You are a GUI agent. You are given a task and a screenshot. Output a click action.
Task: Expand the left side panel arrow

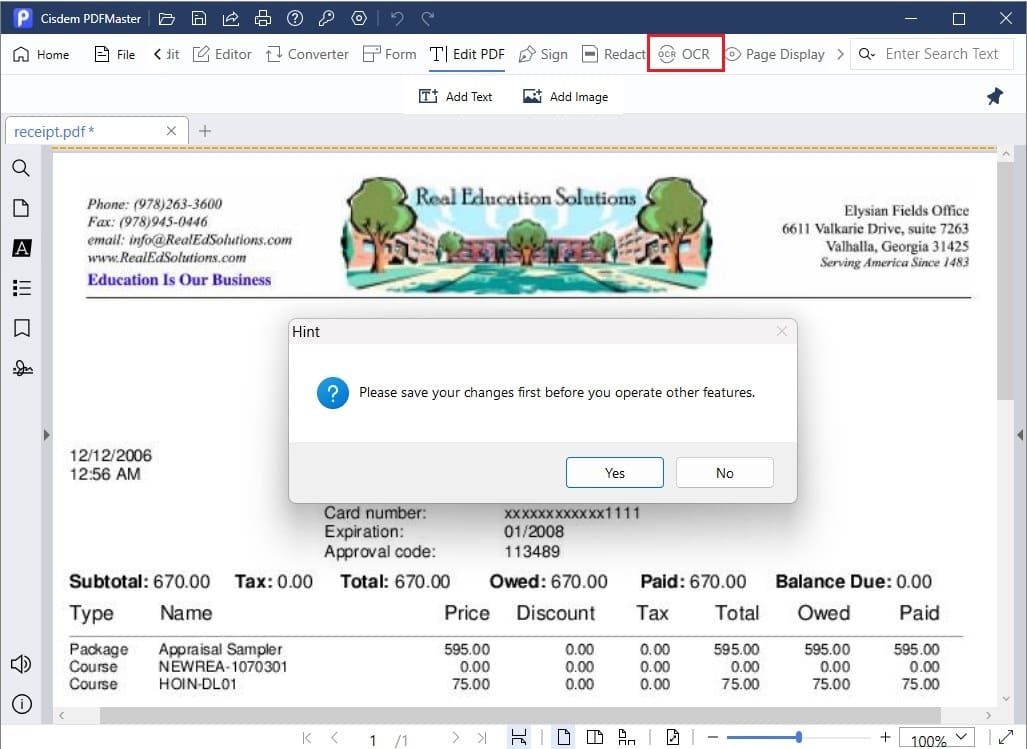tap(47, 435)
